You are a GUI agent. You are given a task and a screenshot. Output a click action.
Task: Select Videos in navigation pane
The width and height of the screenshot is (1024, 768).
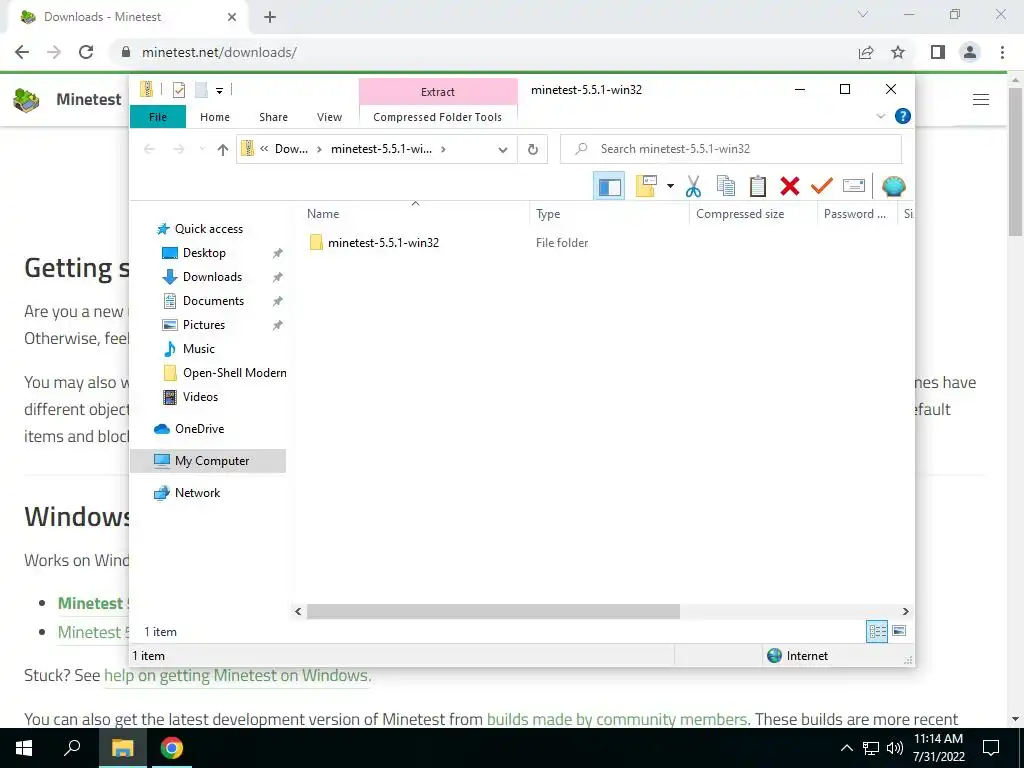[200, 397]
